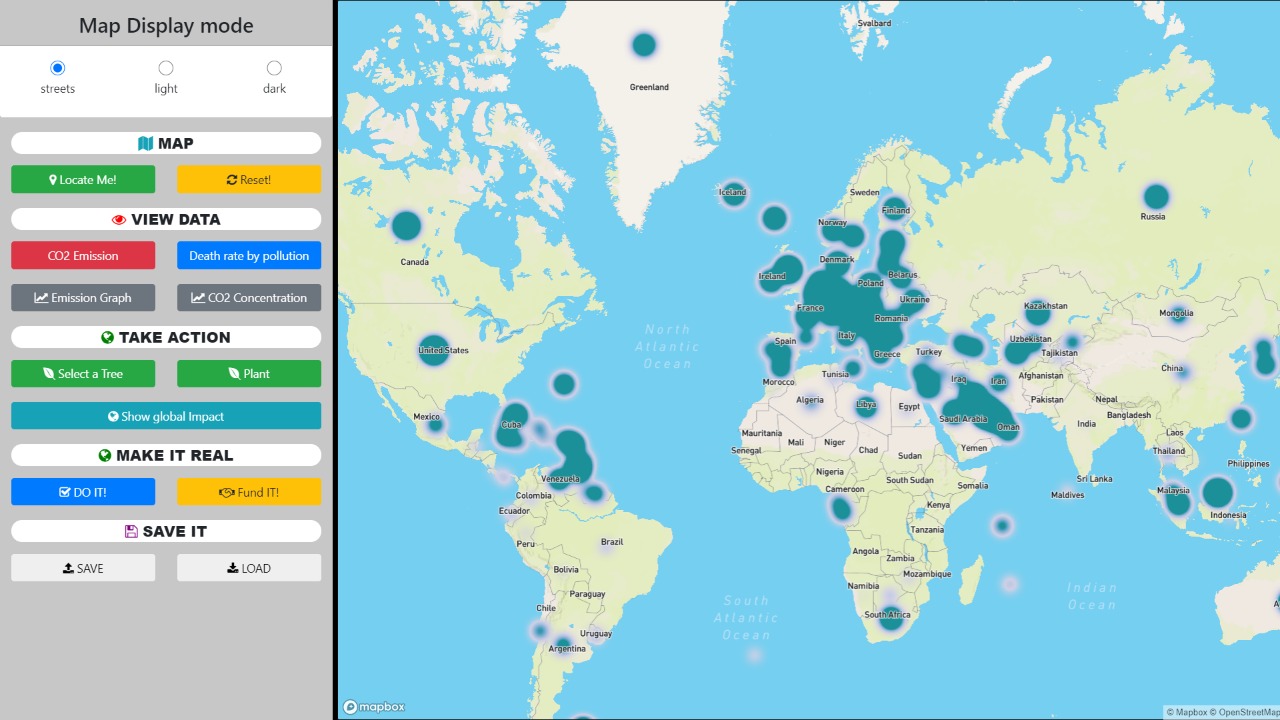Click the Philippines label on the map
The image size is (1280, 720).
tap(1248, 464)
